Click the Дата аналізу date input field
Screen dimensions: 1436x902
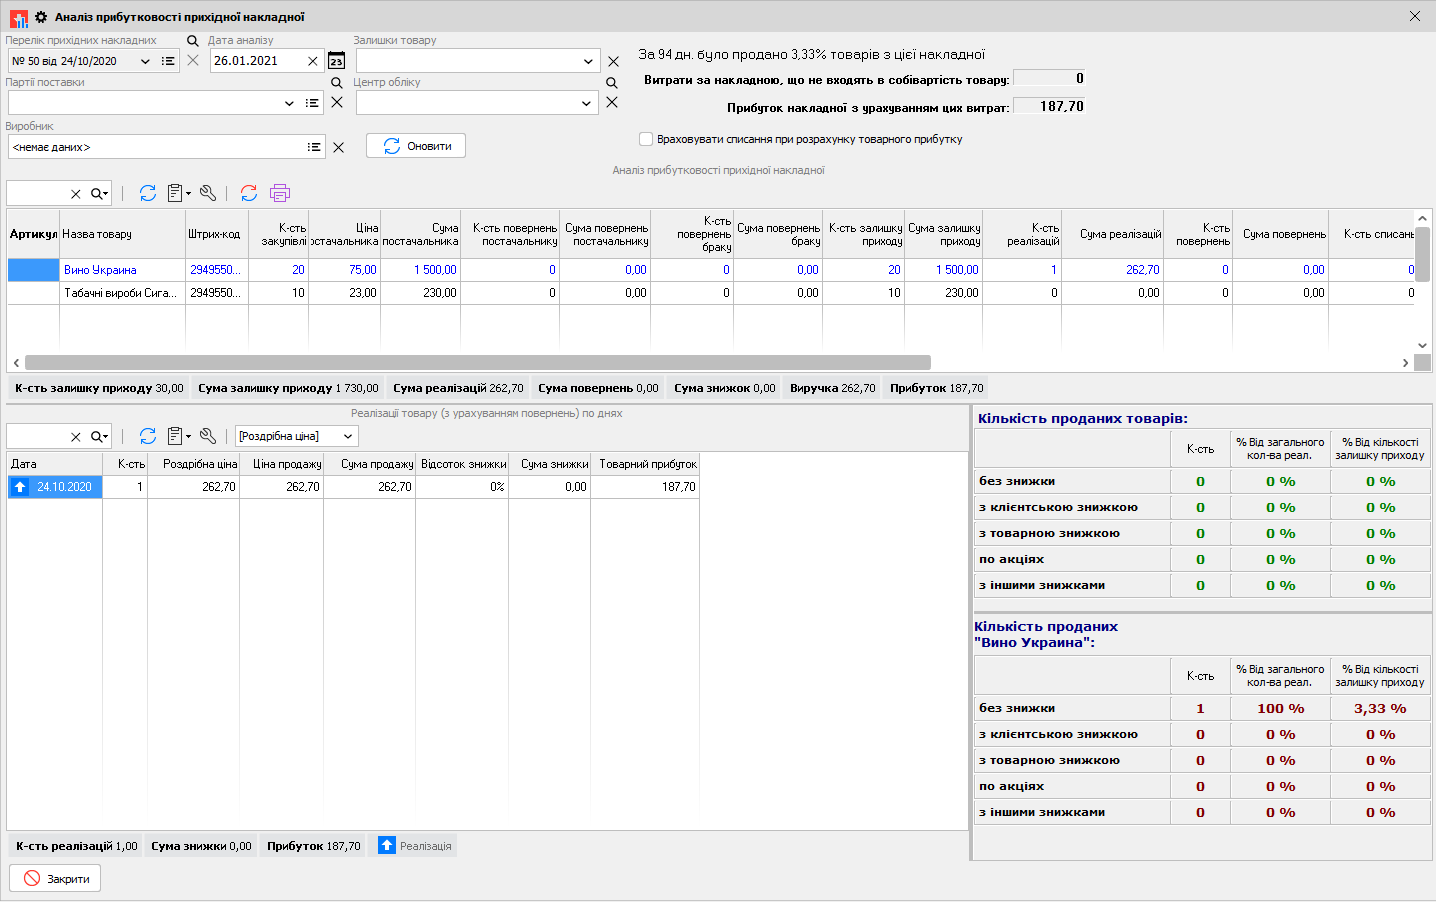tap(256, 61)
